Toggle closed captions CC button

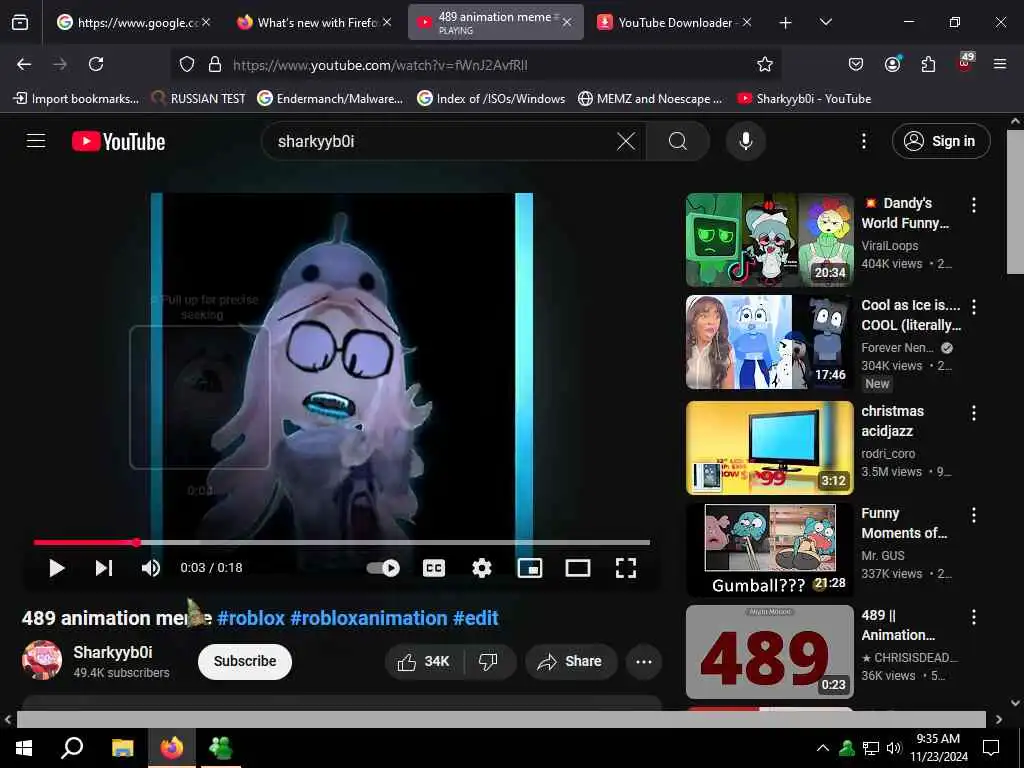(x=434, y=568)
